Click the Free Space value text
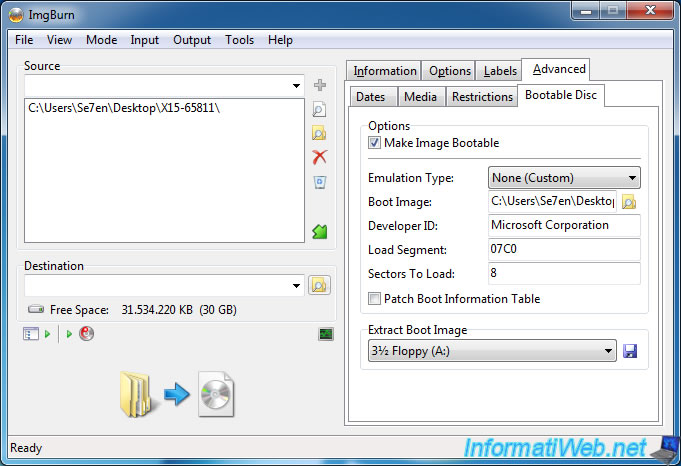Image resolution: width=681 pixels, height=466 pixels. [179, 310]
